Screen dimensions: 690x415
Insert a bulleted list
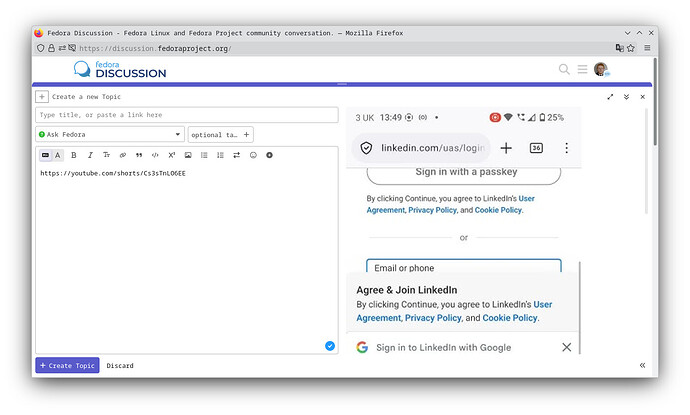click(x=204, y=155)
